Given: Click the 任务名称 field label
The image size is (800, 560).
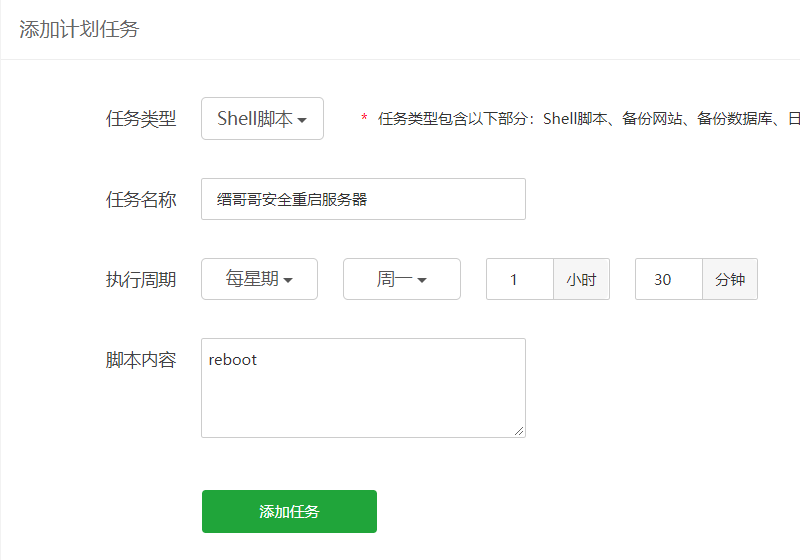Looking at the screenshot, I should (x=141, y=200).
